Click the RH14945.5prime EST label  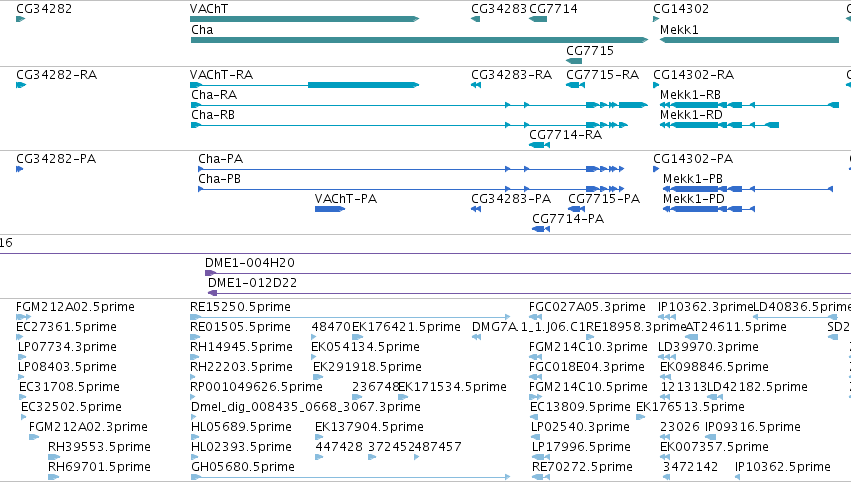click(x=242, y=347)
